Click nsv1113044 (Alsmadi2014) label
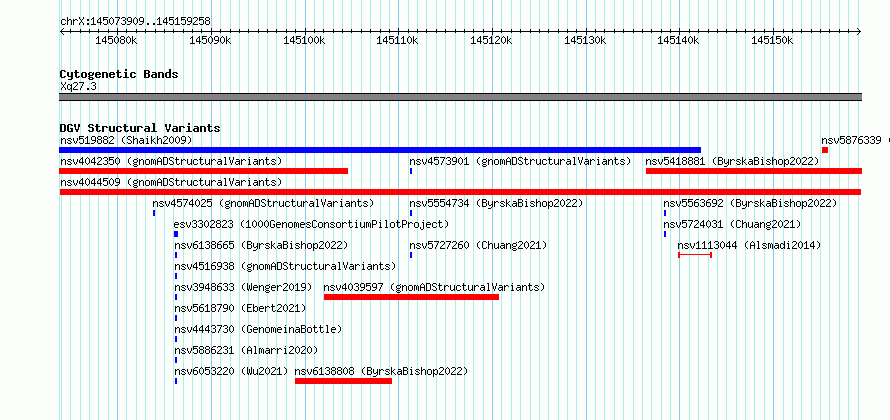The image size is (890, 420). [749, 245]
